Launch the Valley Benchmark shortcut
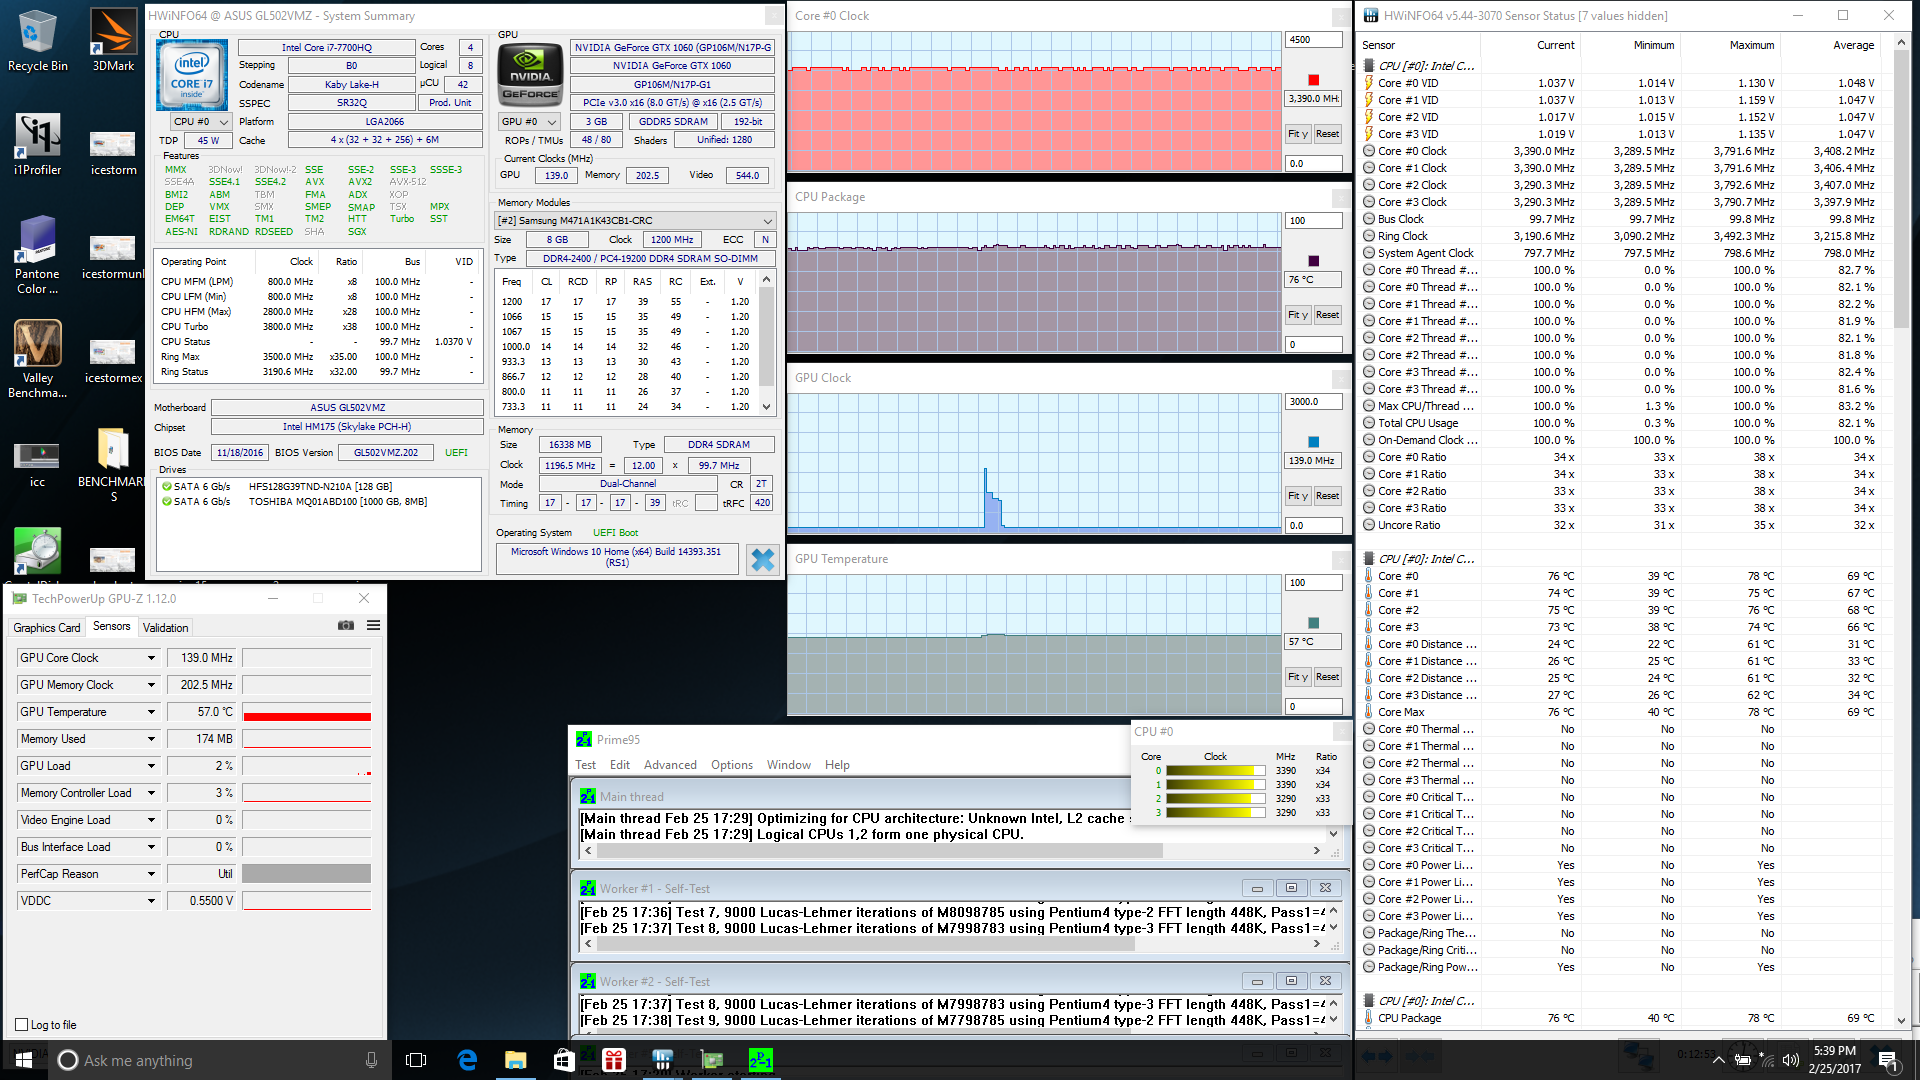1920x1080 pixels. coord(37,359)
